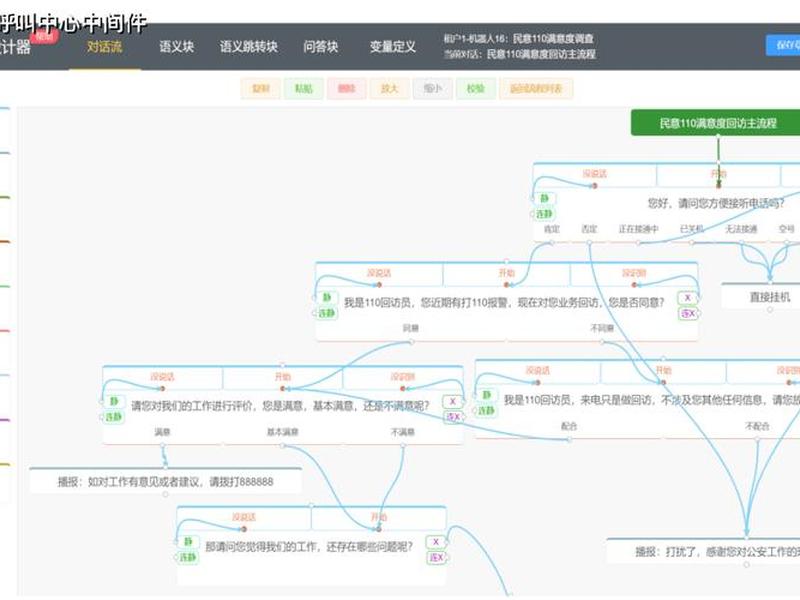Click 开始 header on 还存在哪些问题呢 node
The image size is (800, 600).
(379, 517)
